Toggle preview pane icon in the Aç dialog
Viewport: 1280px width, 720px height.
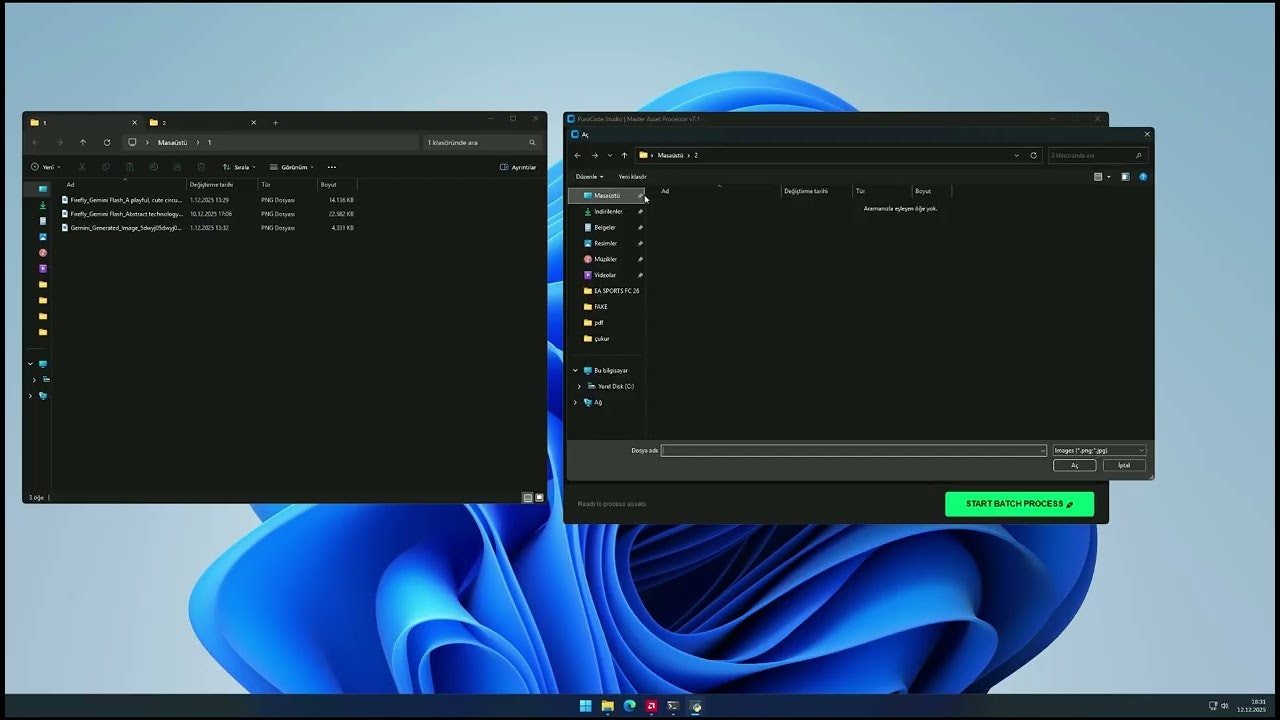1125,177
